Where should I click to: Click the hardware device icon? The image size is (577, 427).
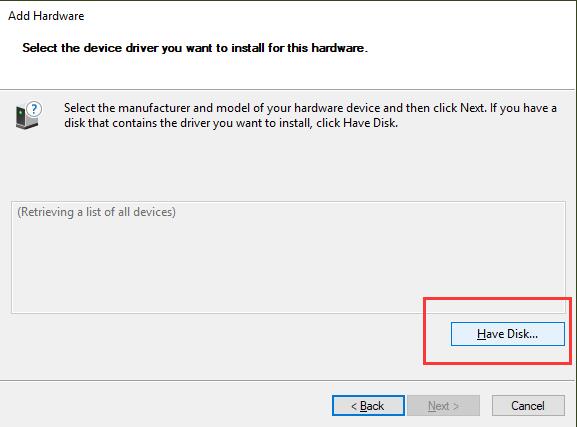click(x=26, y=117)
